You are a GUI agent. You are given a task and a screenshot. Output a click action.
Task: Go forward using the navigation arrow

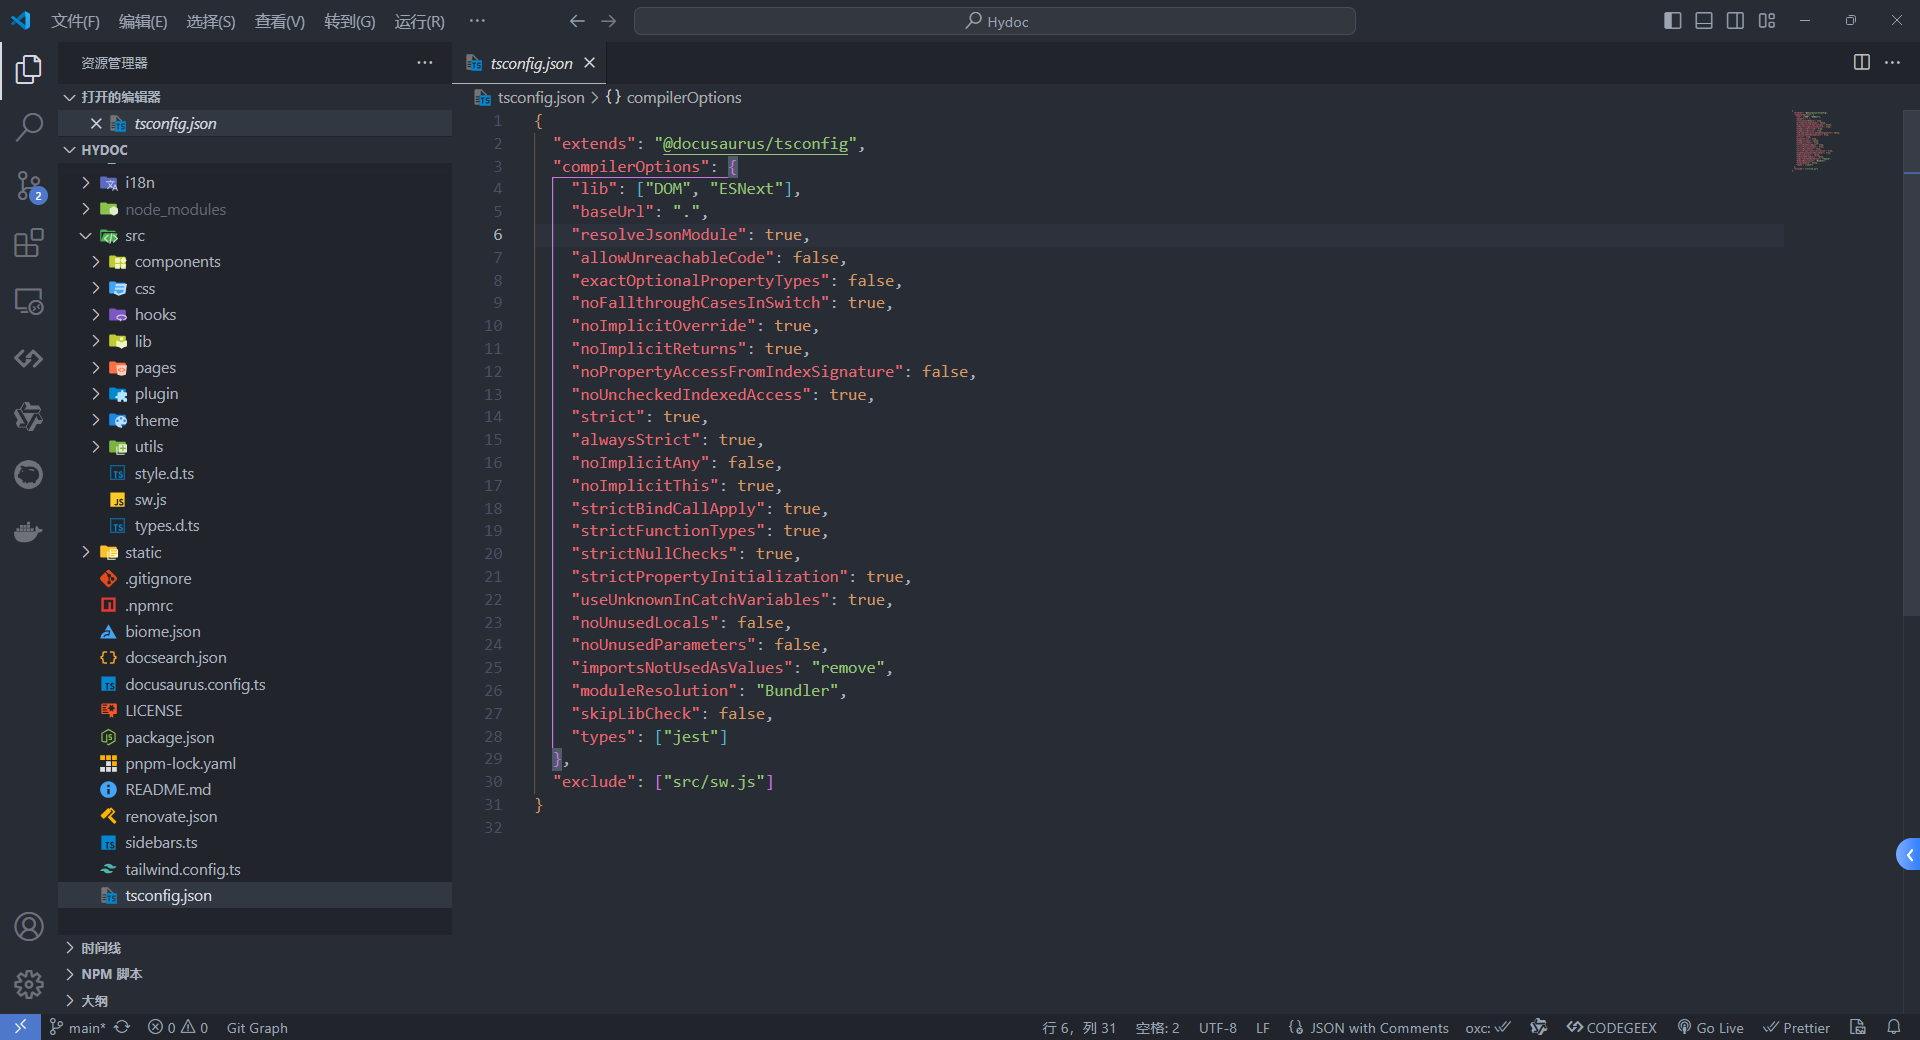click(x=609, y=21)
